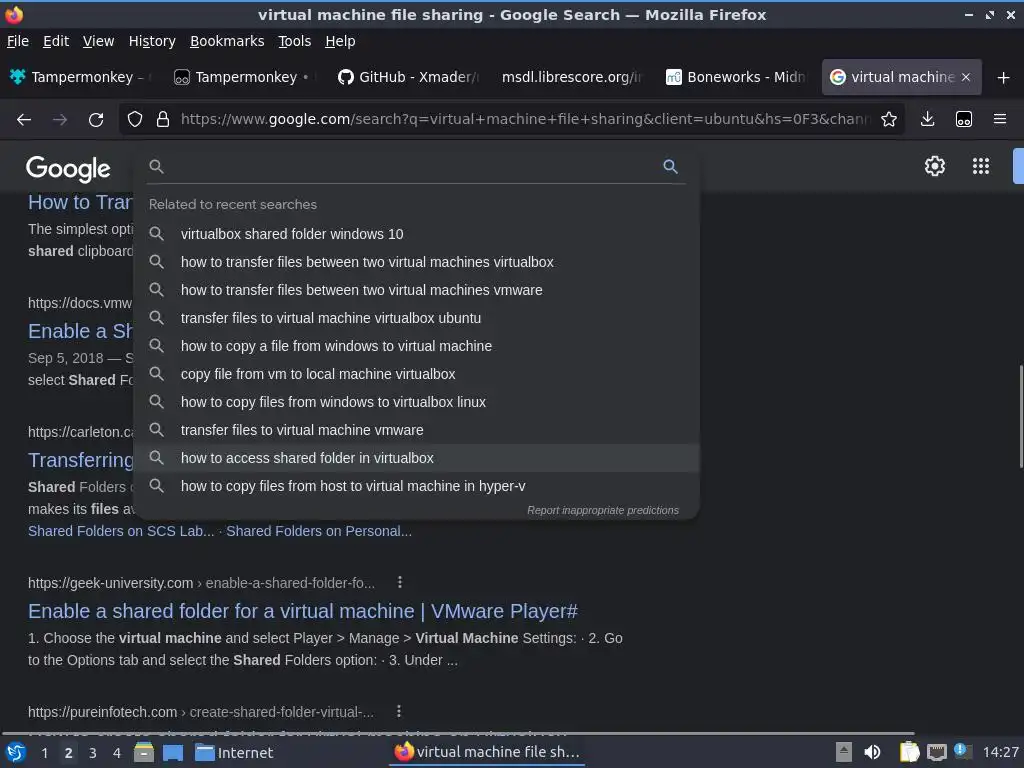Open Shared Folders on Personal link
1024x768 pixels.
point(319,531)
